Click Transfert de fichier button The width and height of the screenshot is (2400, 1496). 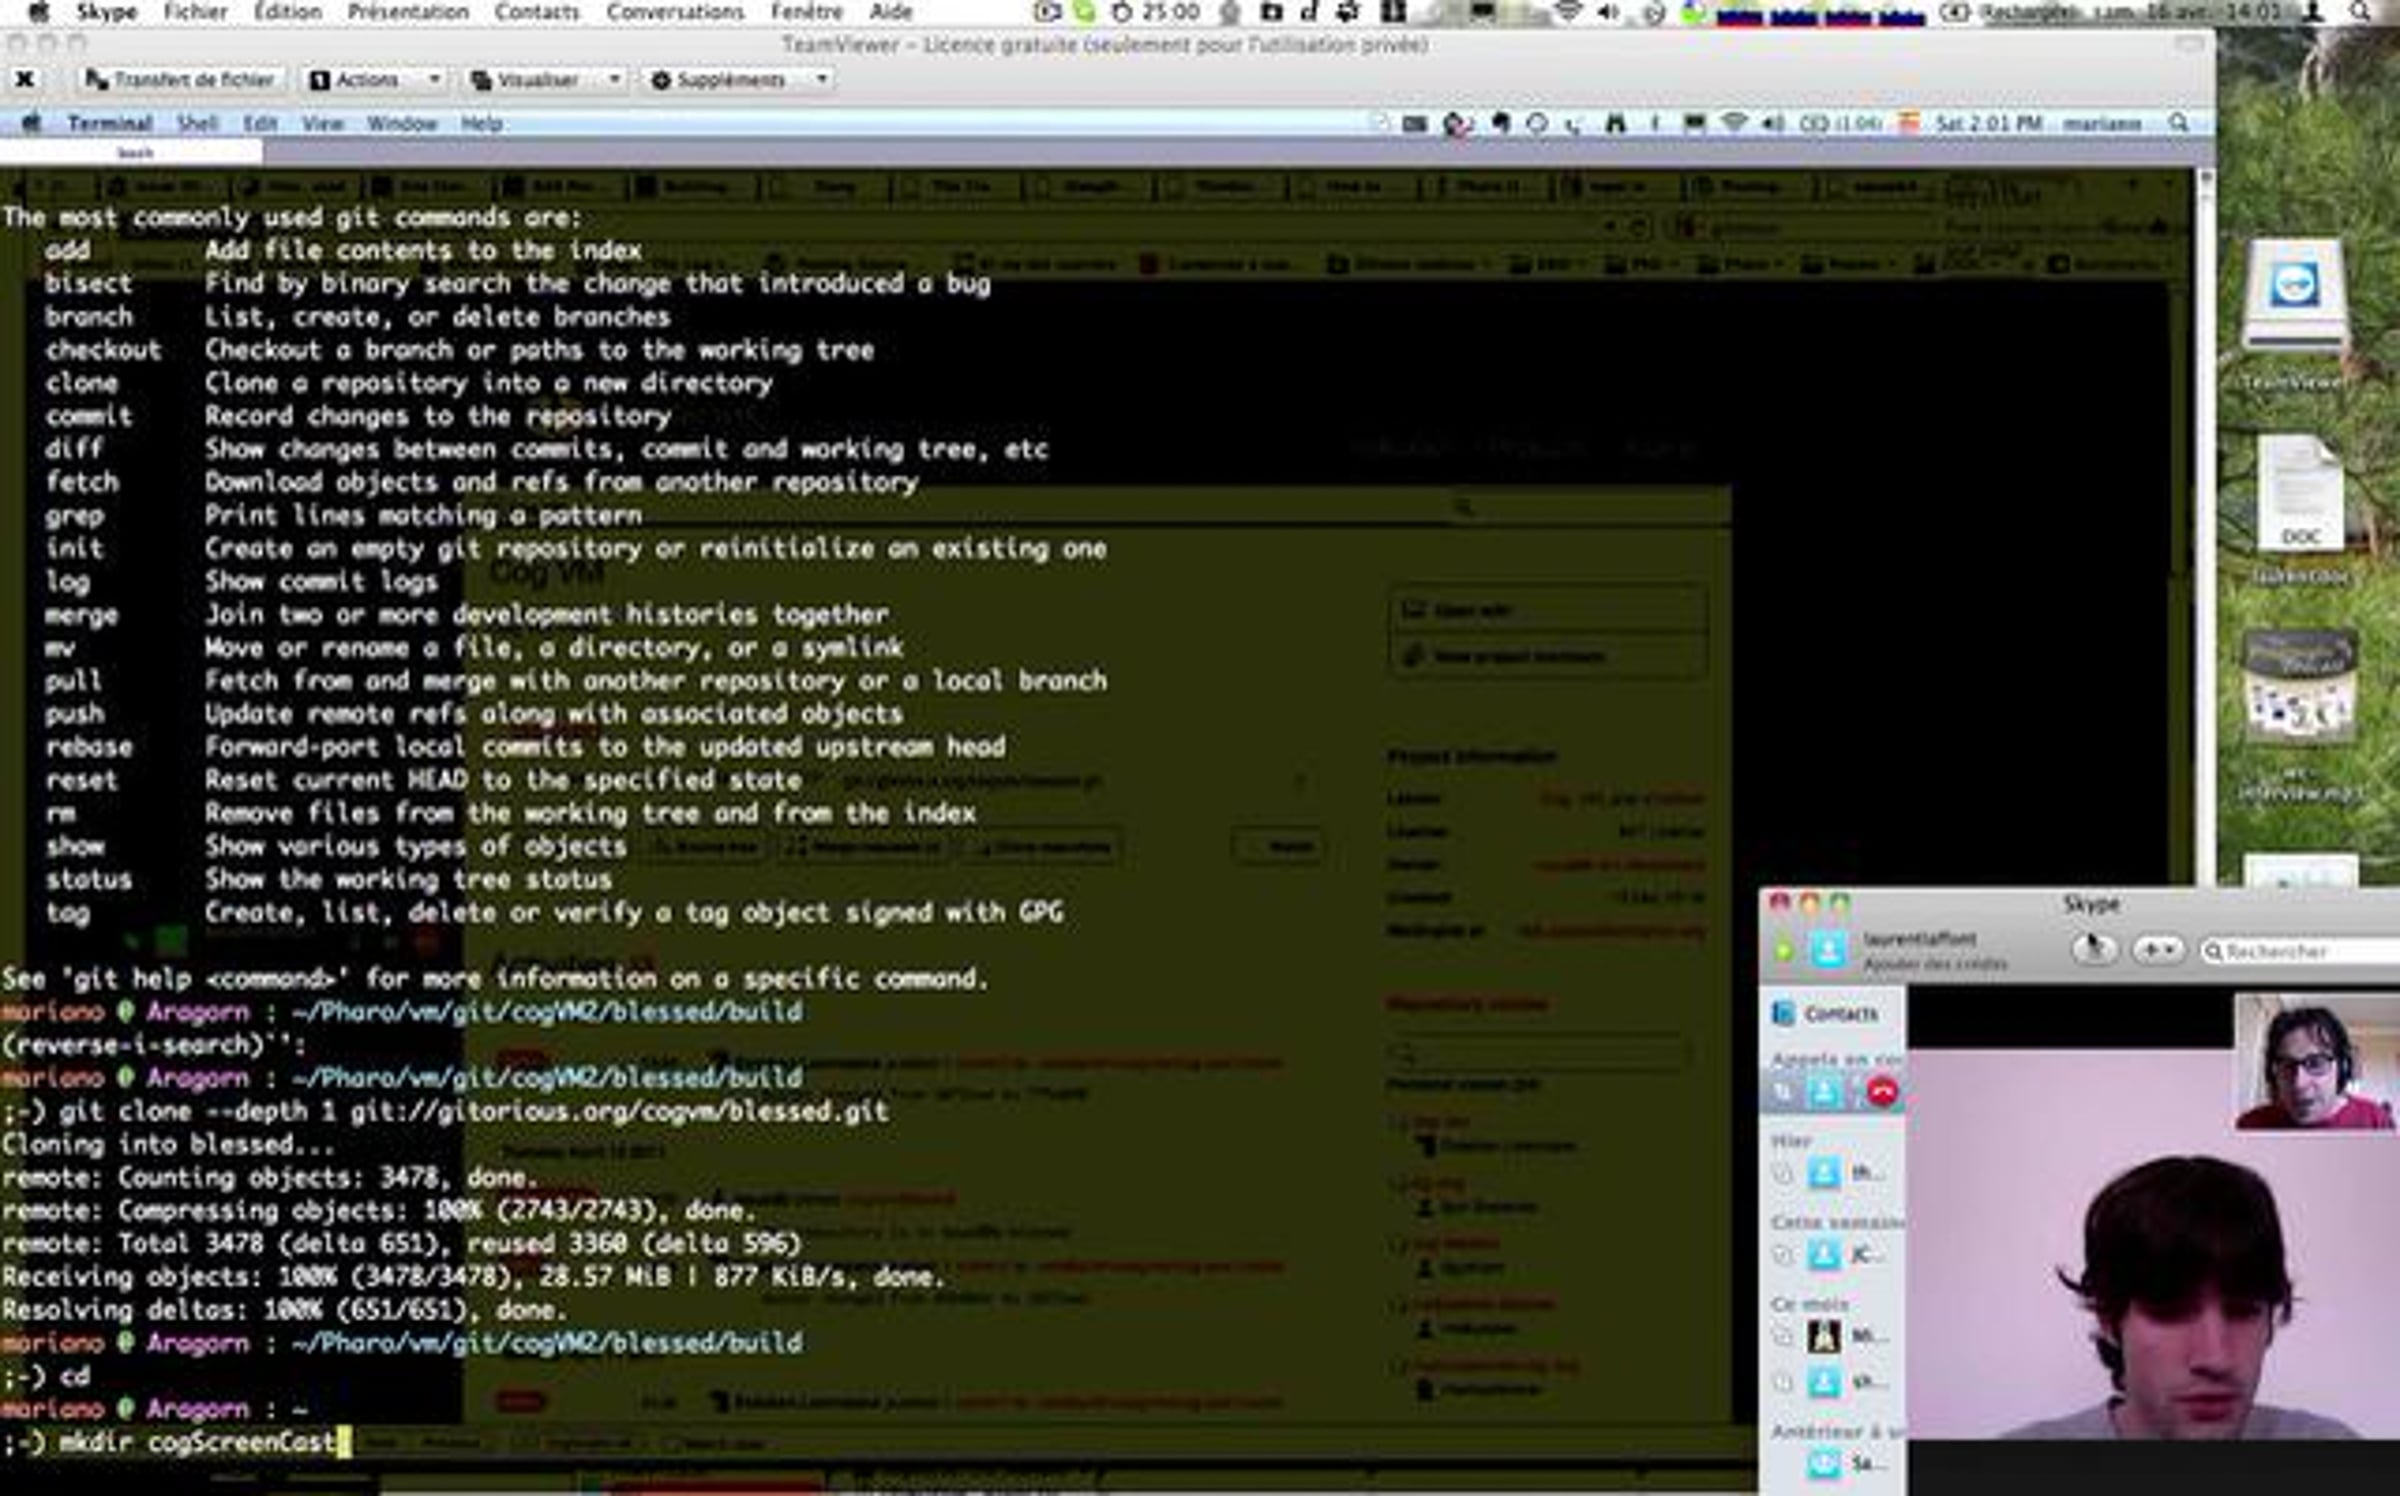point(181,79)
